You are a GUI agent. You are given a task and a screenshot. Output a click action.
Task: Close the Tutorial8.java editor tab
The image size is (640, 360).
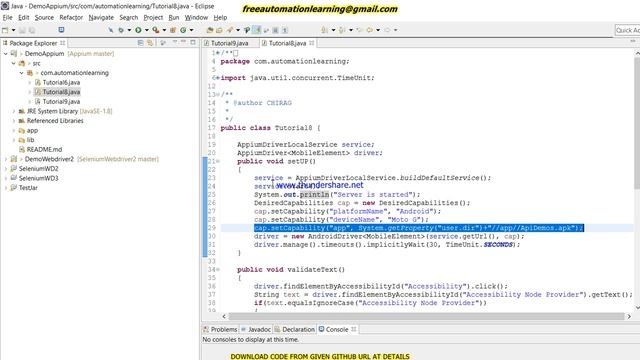point(312,43)
